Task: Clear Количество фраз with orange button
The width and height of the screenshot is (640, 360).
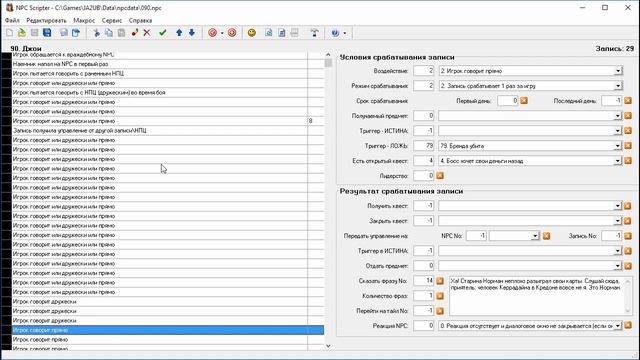Action: point(440,296)
